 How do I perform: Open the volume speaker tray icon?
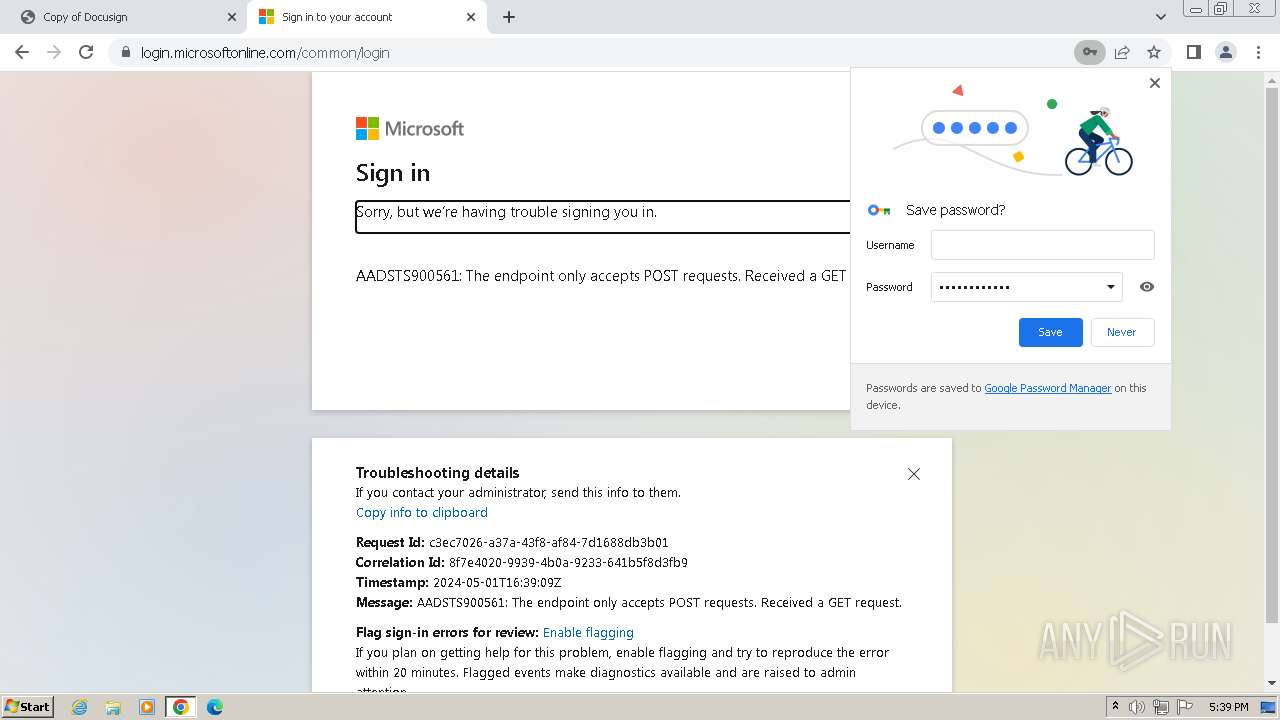click(x=1137, y=707)
